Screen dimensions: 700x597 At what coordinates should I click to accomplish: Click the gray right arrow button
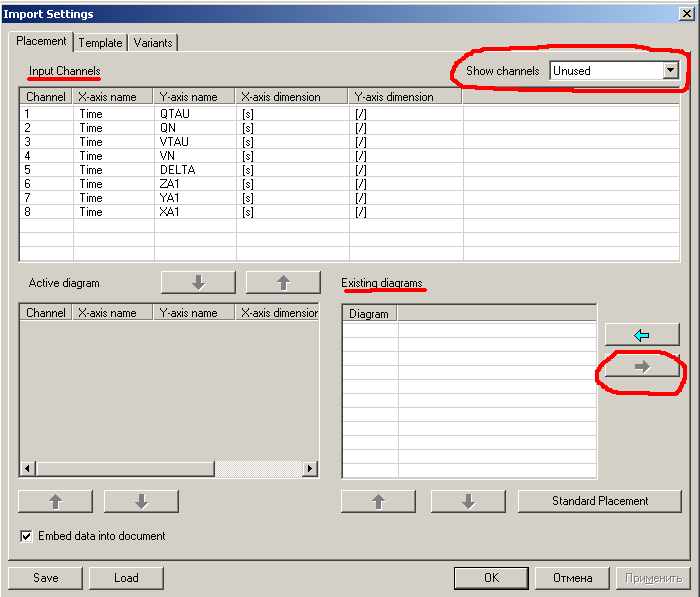pyautogui.click(x=641, y=367)
